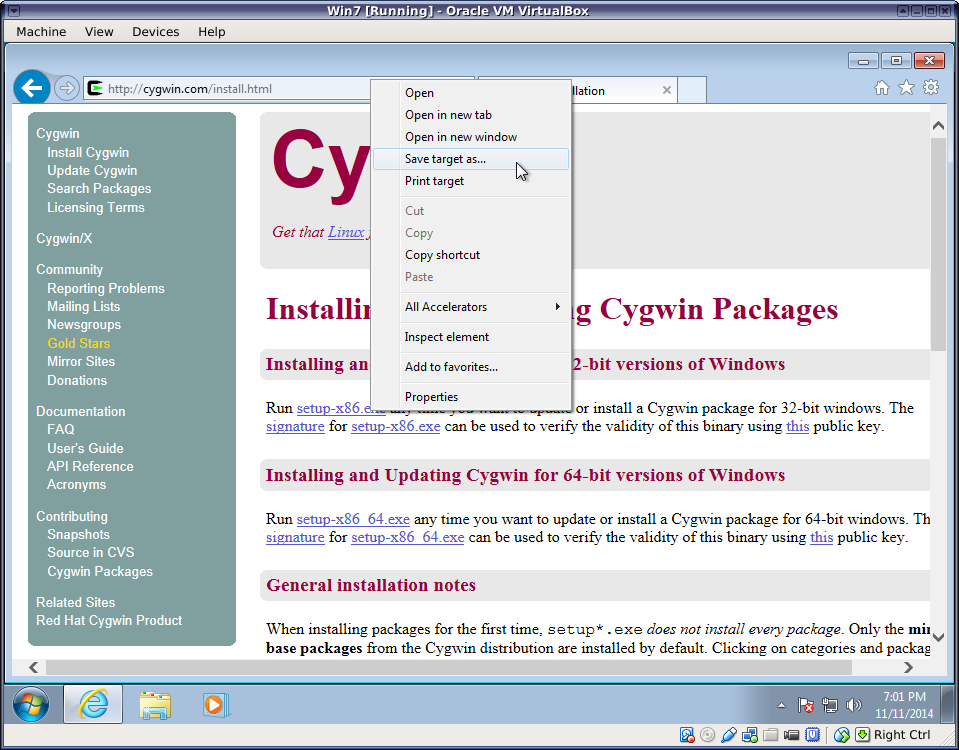Click the VirtualBox mouse integration status icon
This screenshot has width=959, height=750.
point(842,735)
